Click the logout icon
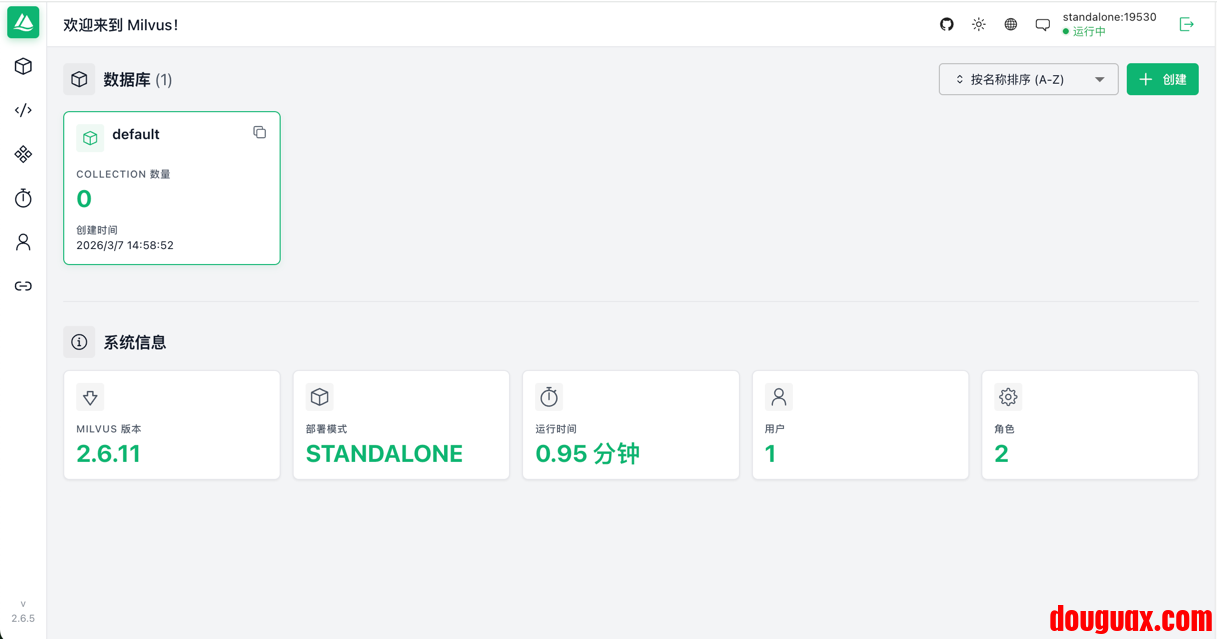Screen dimensions: 1217x639 click(x=1187, y=24)
